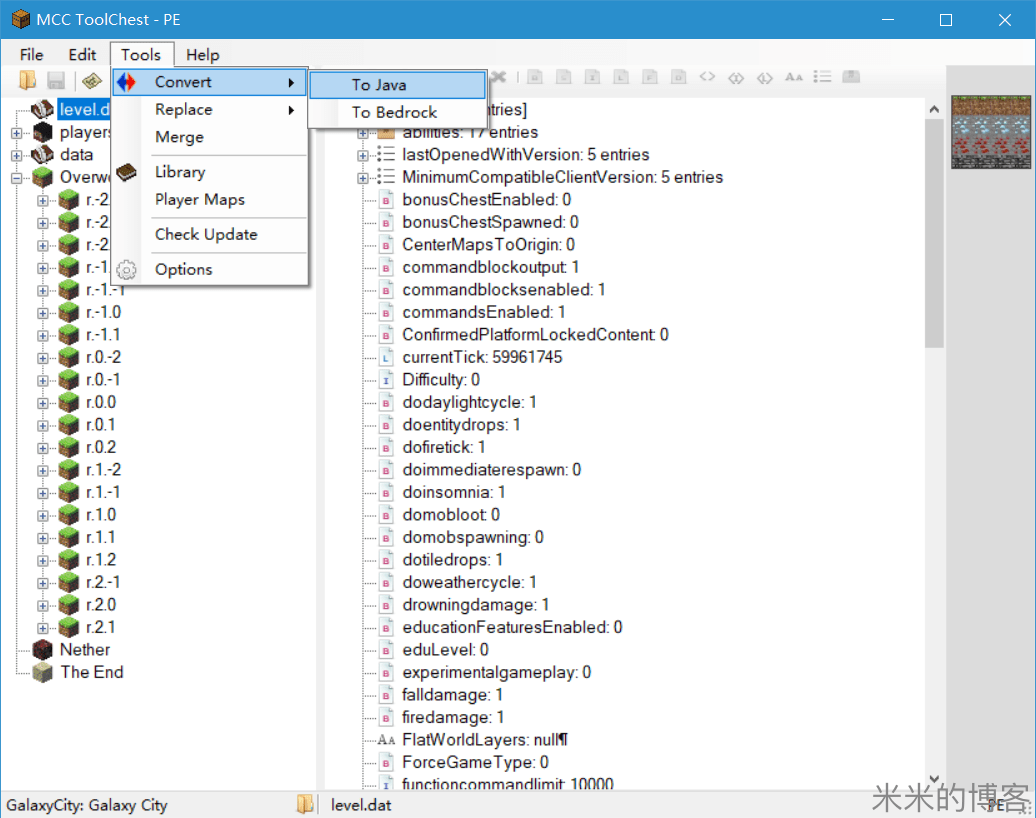Screen dimensions: 1036x818
Task: Click the gear icon beside Options
Action: click(x=127, y=270)
